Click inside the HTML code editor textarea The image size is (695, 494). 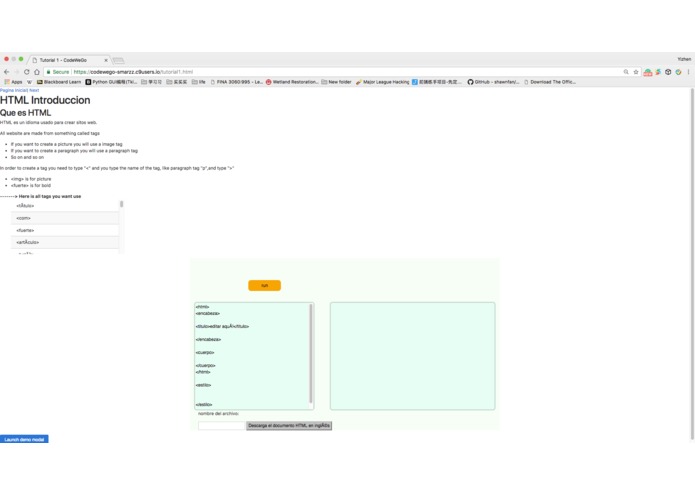252,356
